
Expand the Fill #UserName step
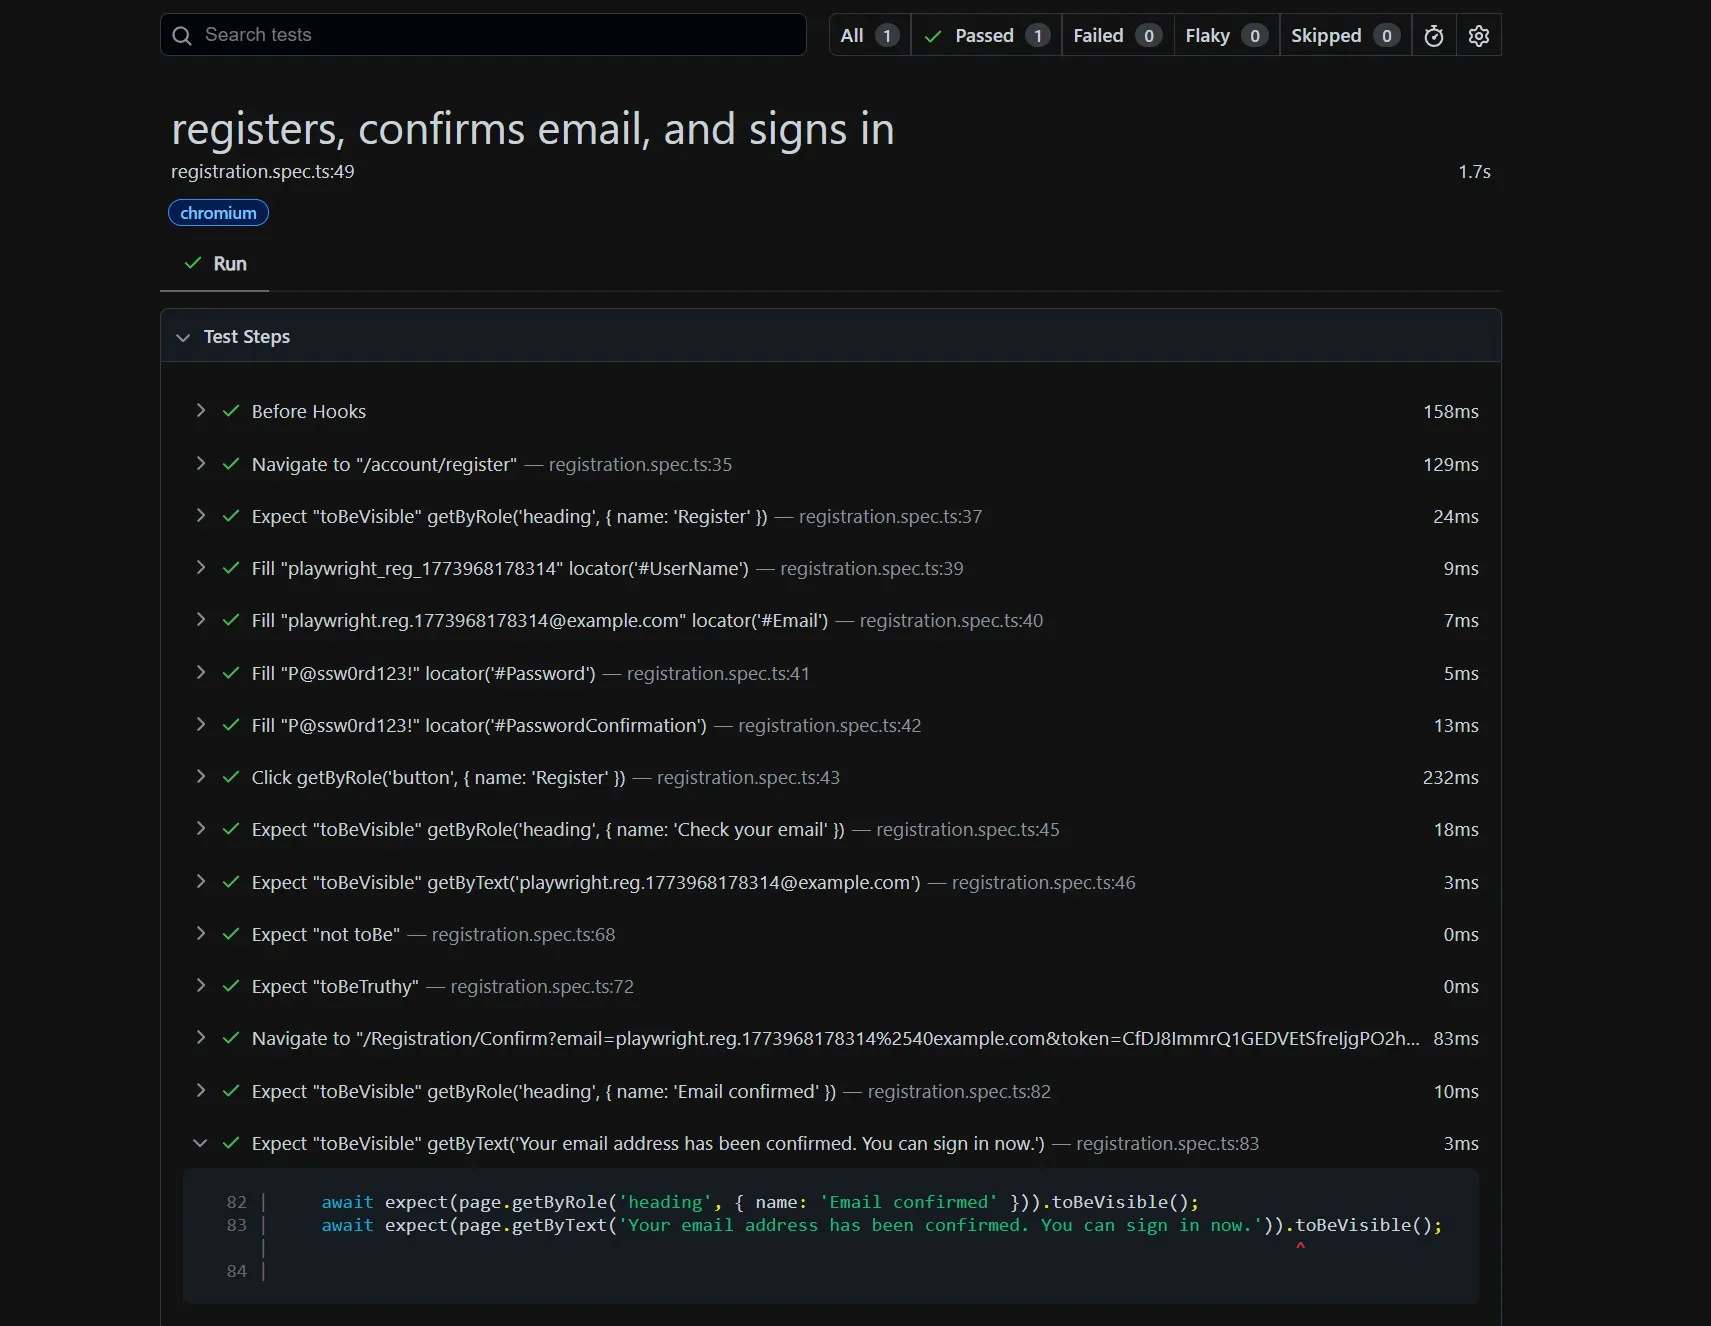[201, 568]
